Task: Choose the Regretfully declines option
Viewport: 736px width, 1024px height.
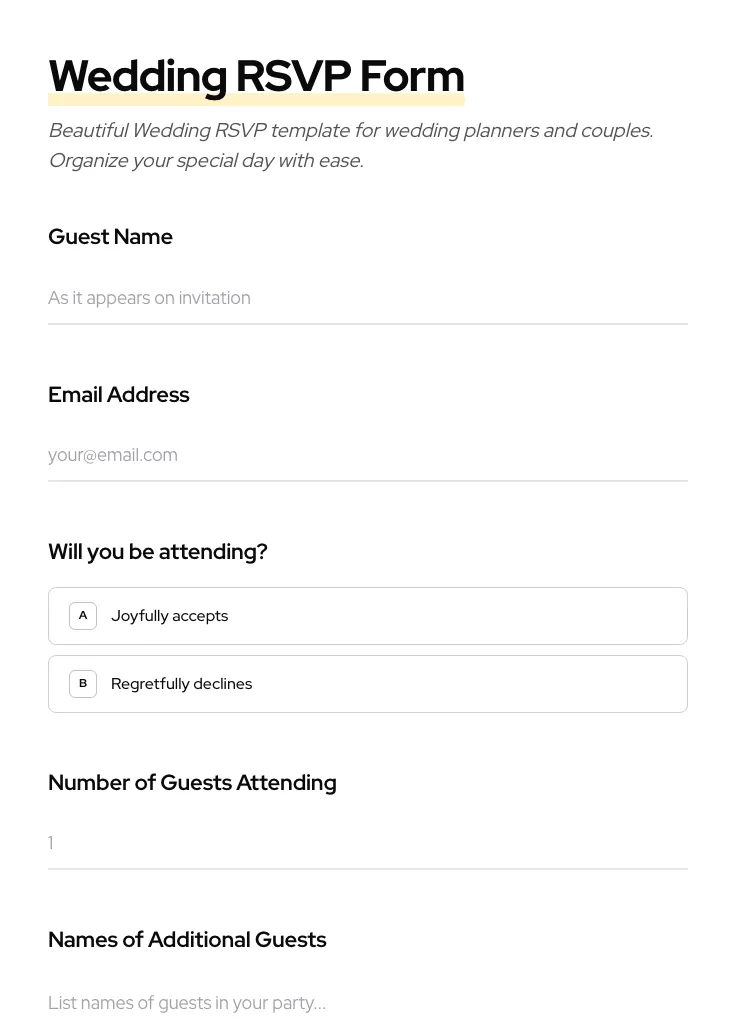Action: (367, 684)
